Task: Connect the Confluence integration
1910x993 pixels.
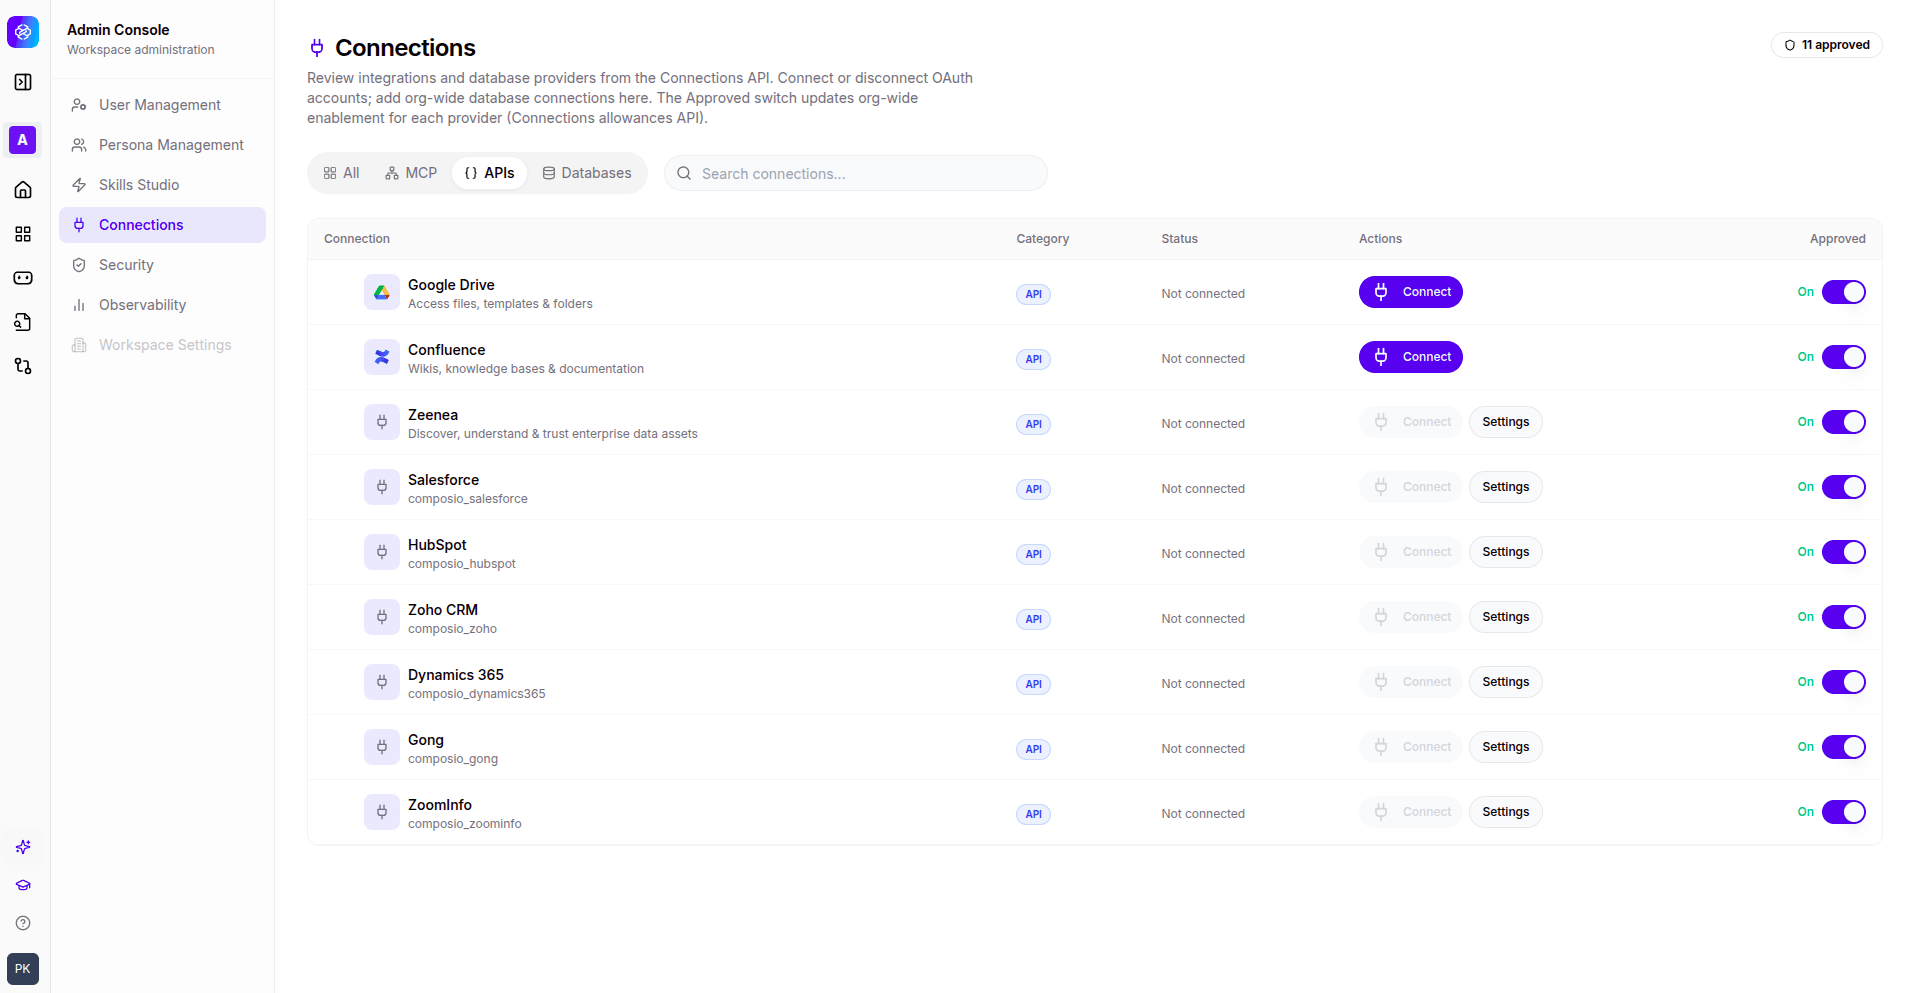Action: 1410,357
